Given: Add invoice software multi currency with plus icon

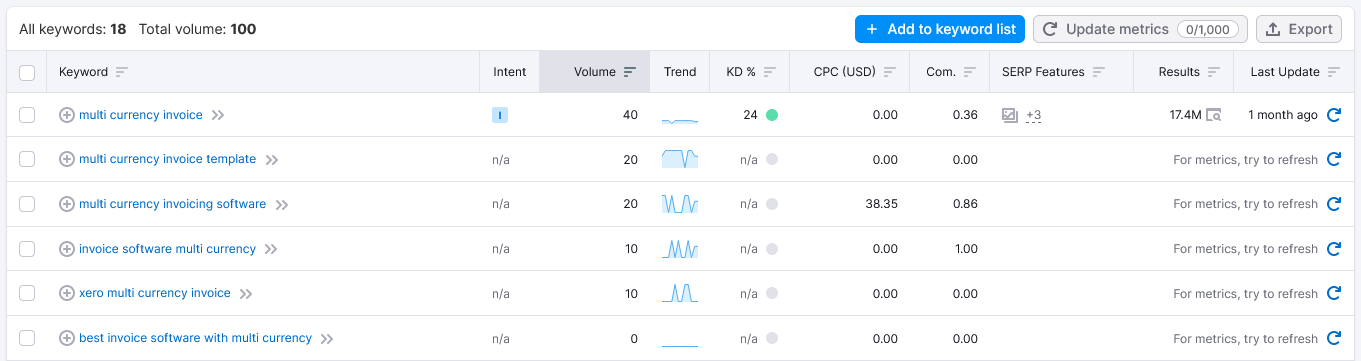Looking at the screenshot, I should coord(67,249).
